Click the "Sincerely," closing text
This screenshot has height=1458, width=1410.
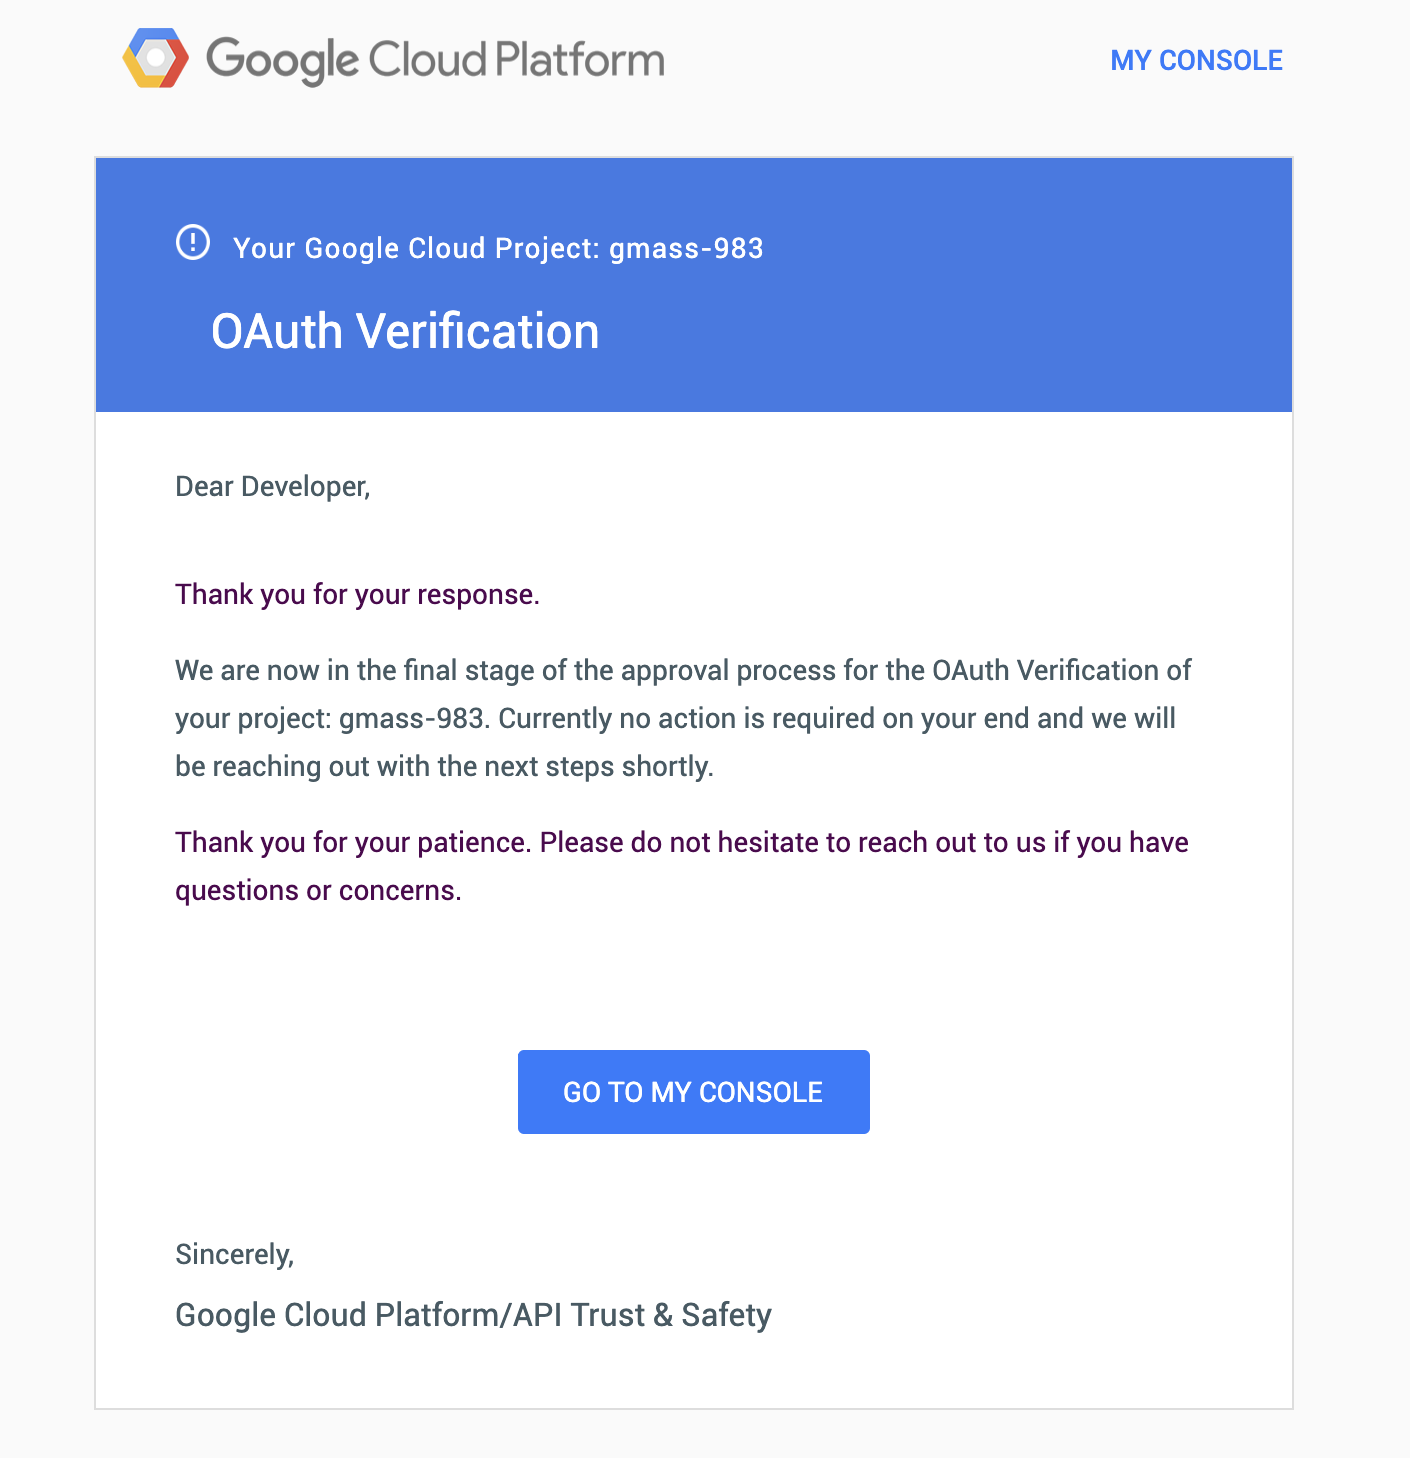[x=234, y=1255]
